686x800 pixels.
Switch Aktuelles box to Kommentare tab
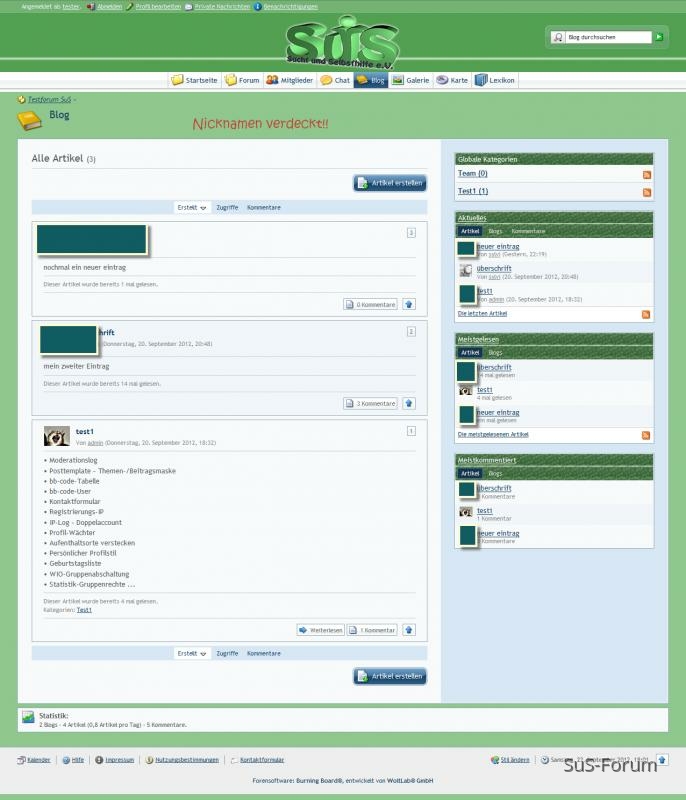(528, 231)
